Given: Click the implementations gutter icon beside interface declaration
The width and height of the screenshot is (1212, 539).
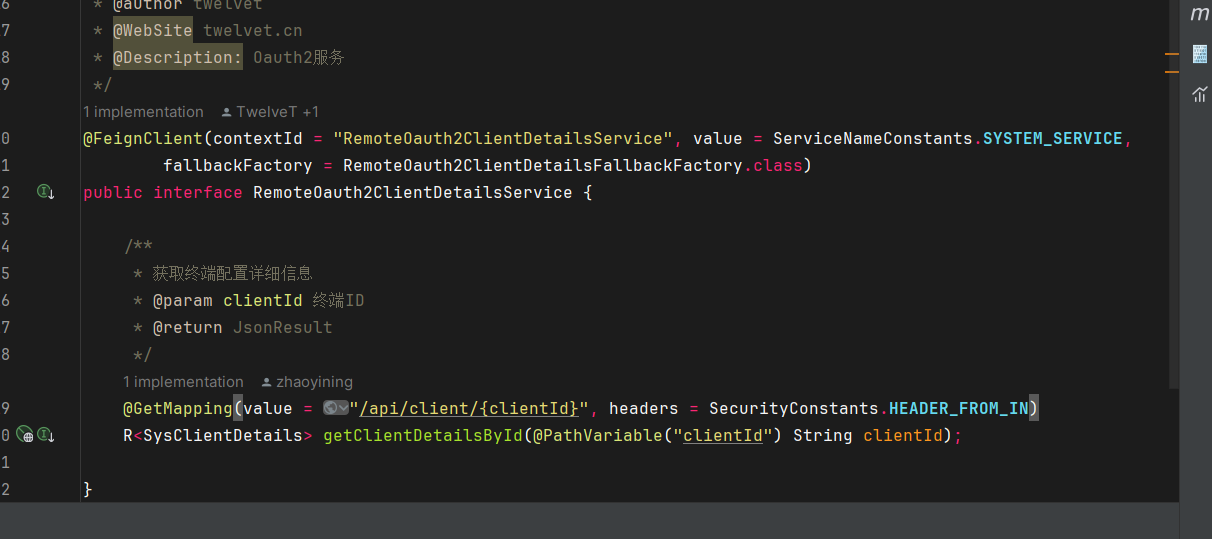Looking at the screenshot, I should (x=45, y=192).
